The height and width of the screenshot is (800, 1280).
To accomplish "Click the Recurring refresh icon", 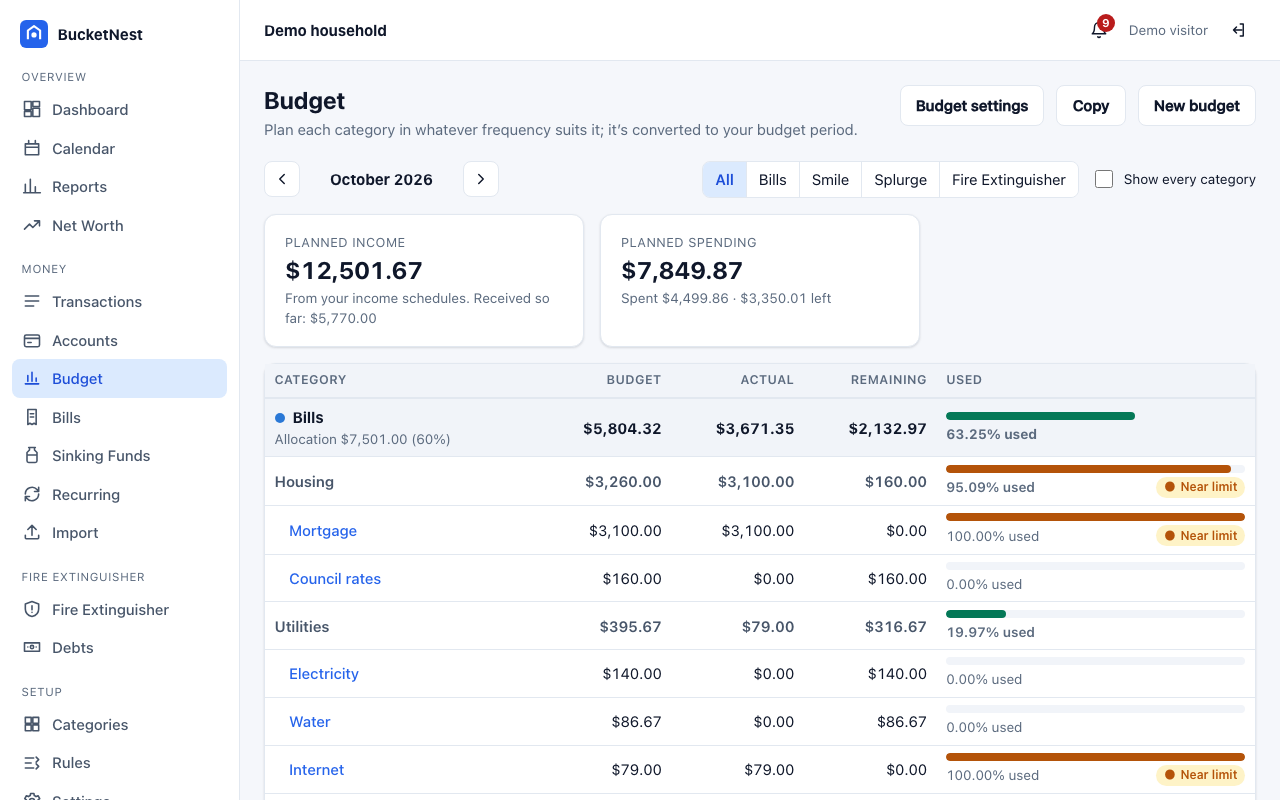I will tap(32, 494).
